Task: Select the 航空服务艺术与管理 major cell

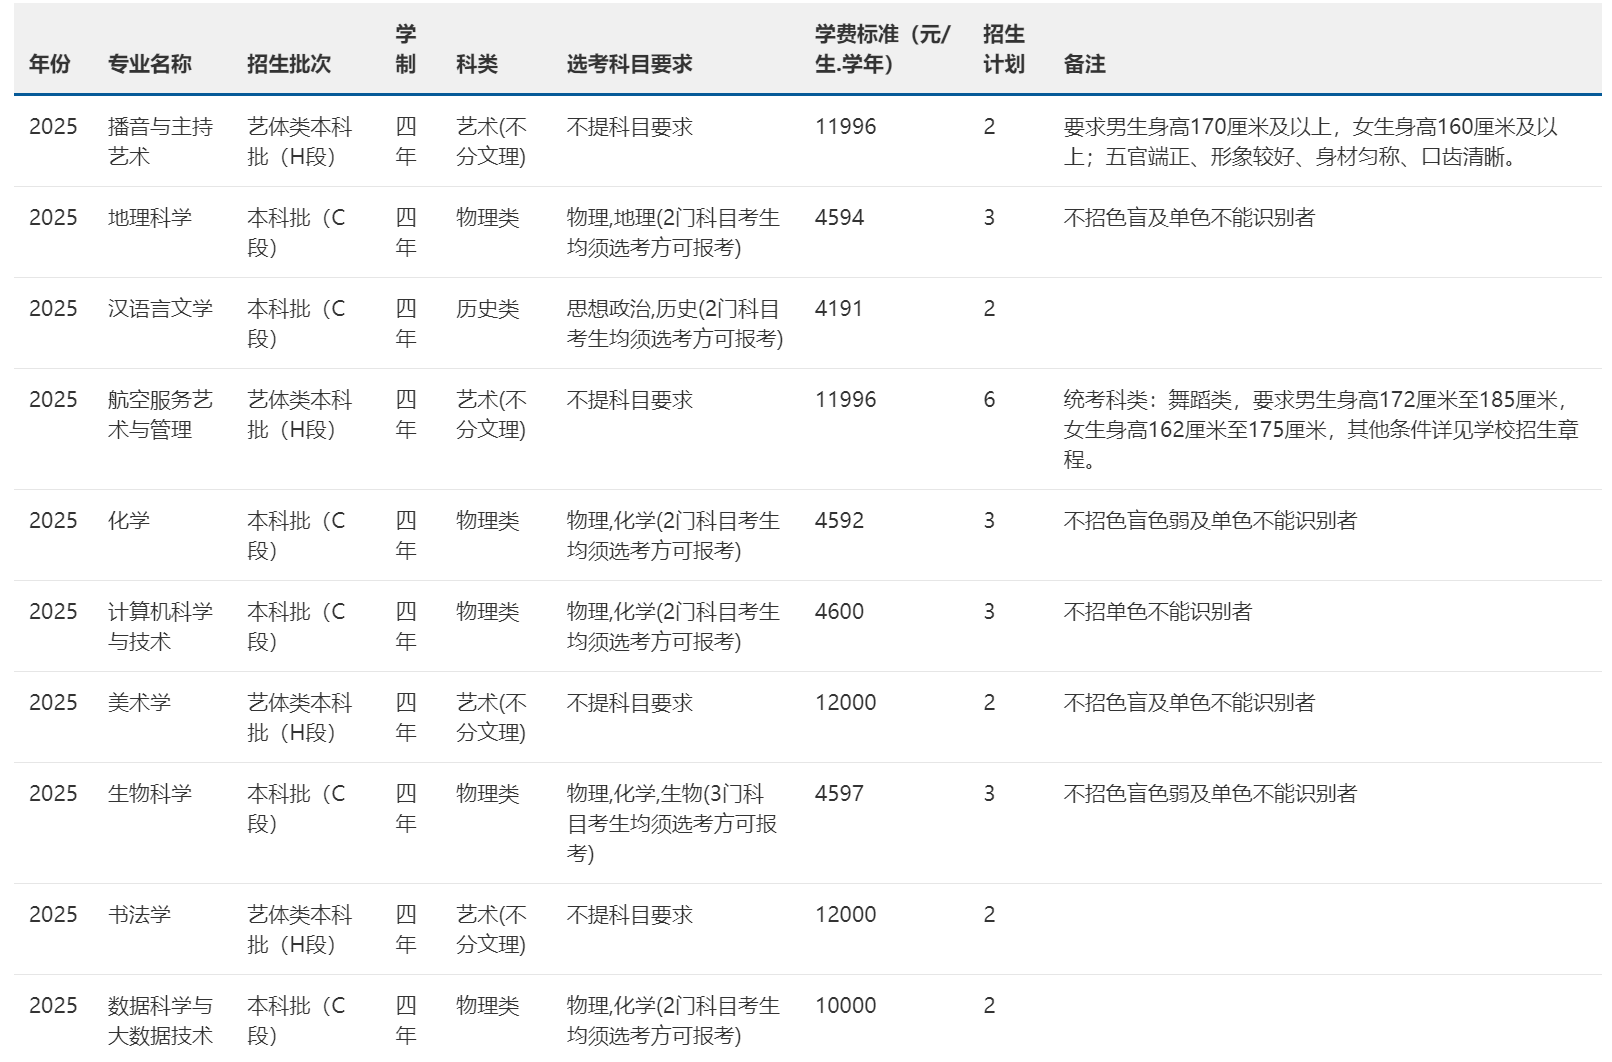Action: tap(161, 415)
